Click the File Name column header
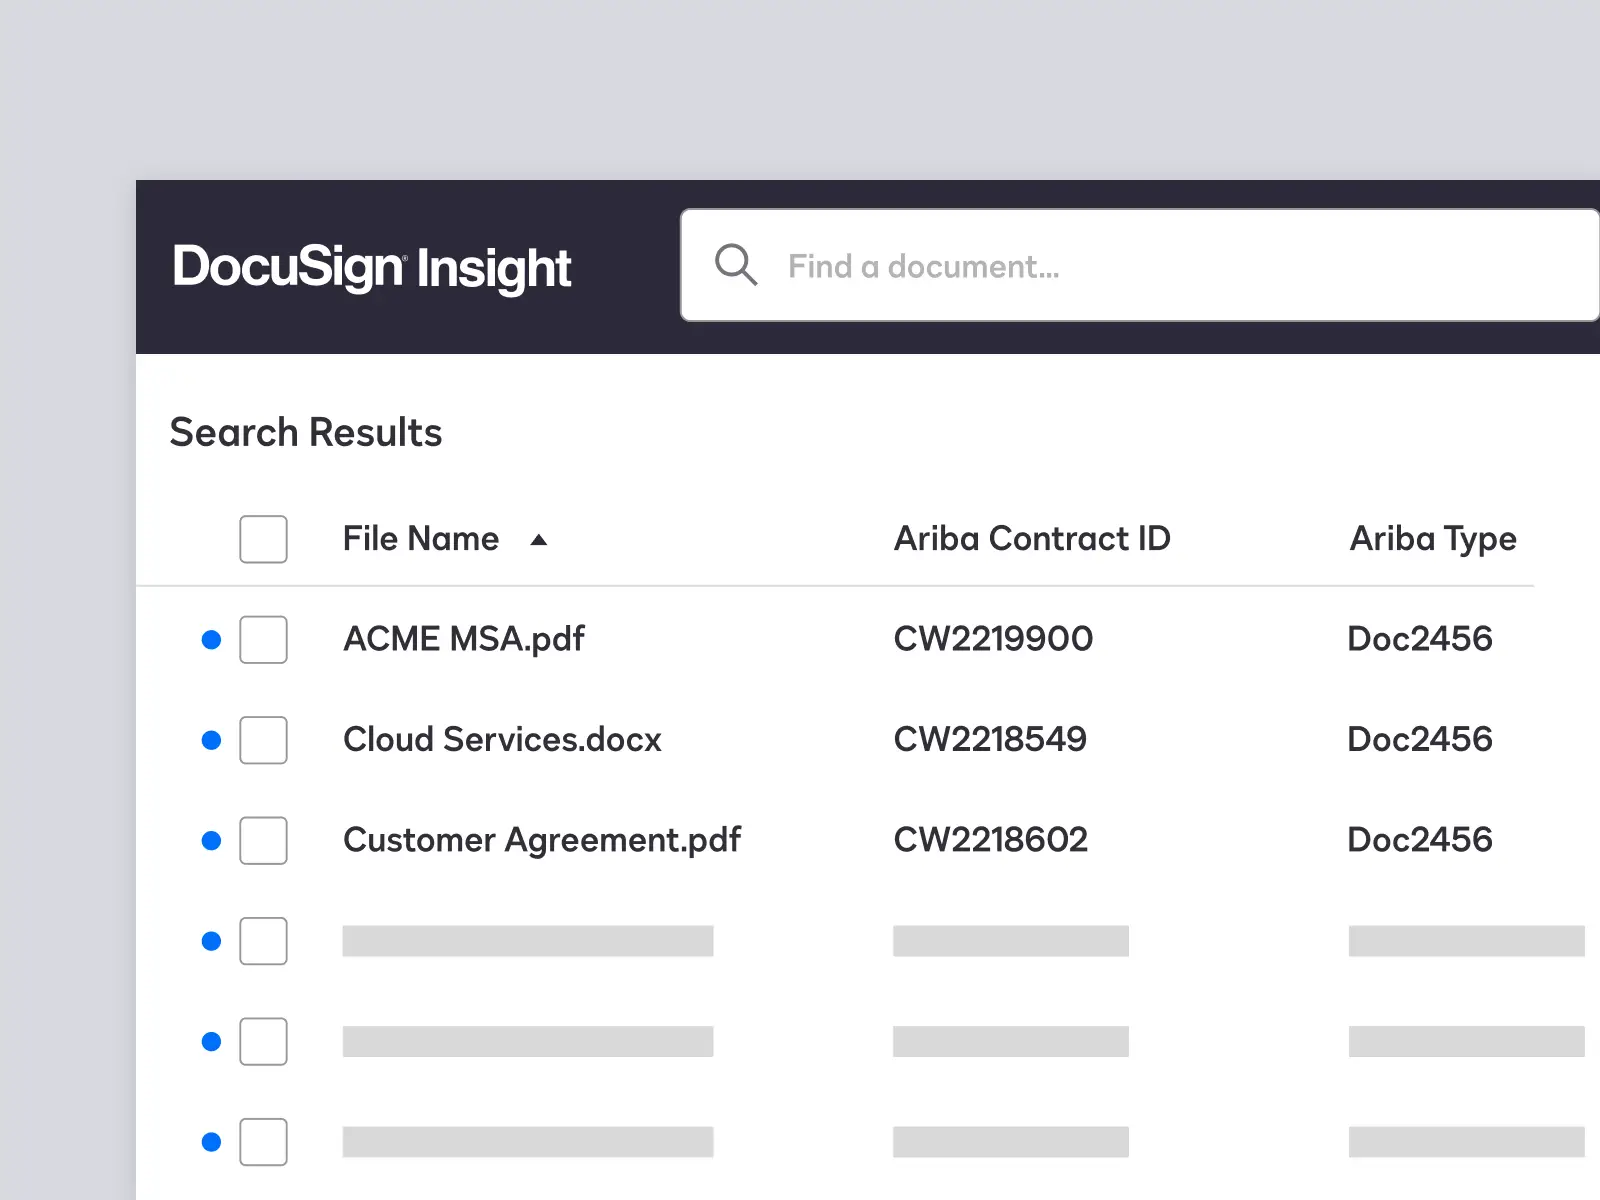The image size is (1600, 1200). pos(421,539)
